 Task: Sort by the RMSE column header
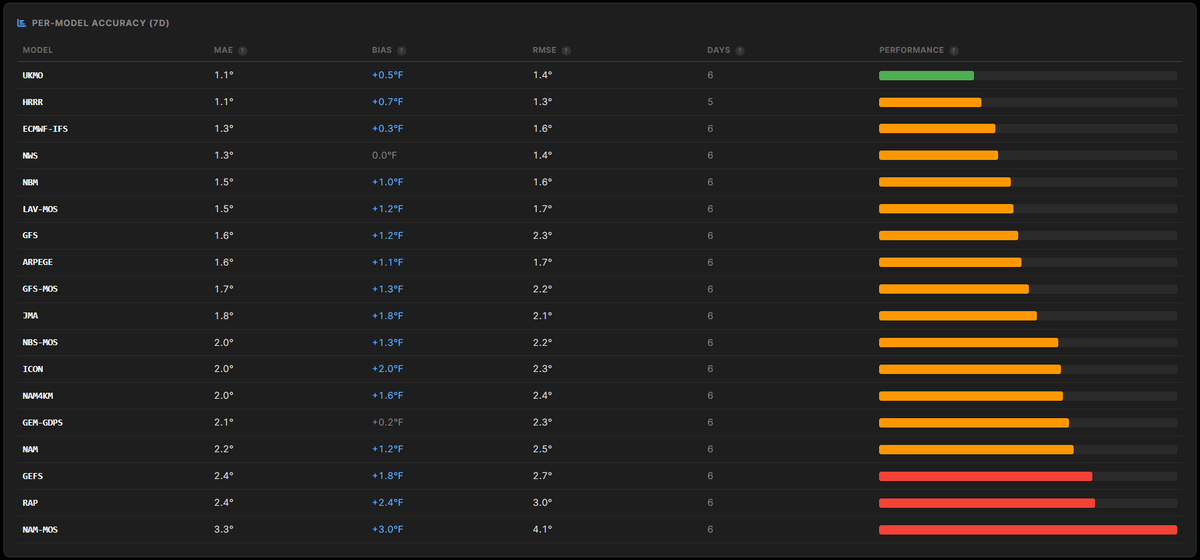pyautogui.click(x=545, y=50)
